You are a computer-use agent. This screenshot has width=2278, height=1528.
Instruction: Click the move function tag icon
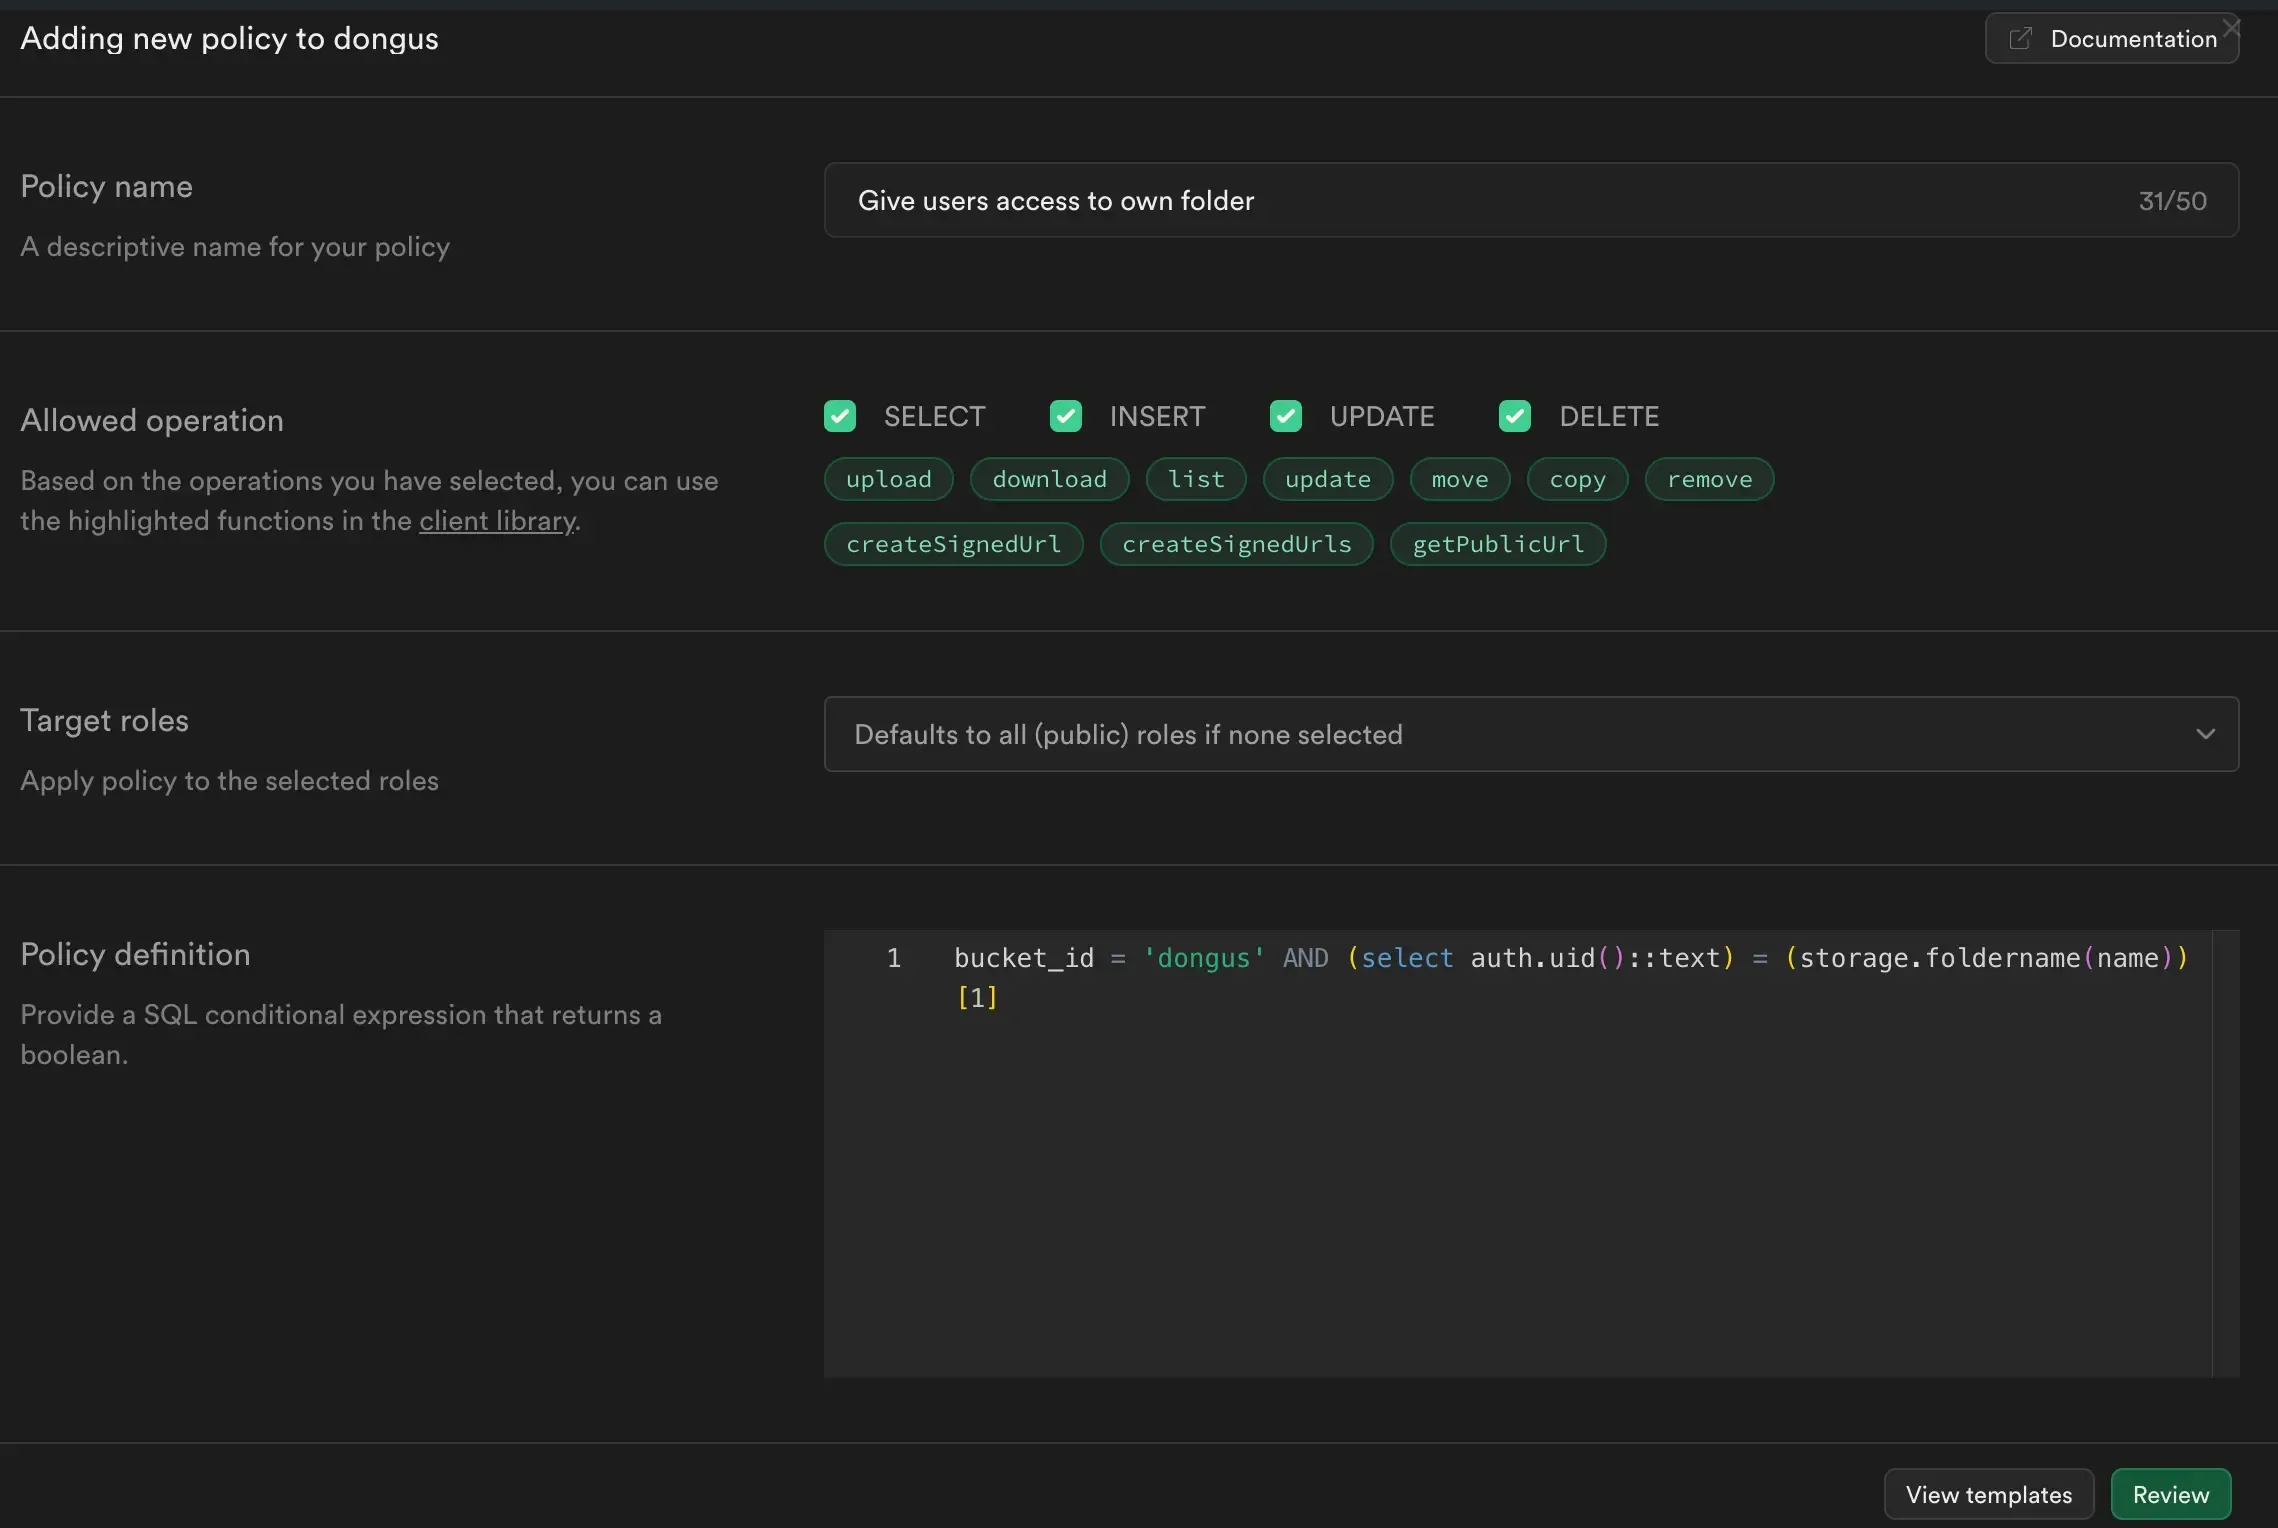[x=1458, y=479]
